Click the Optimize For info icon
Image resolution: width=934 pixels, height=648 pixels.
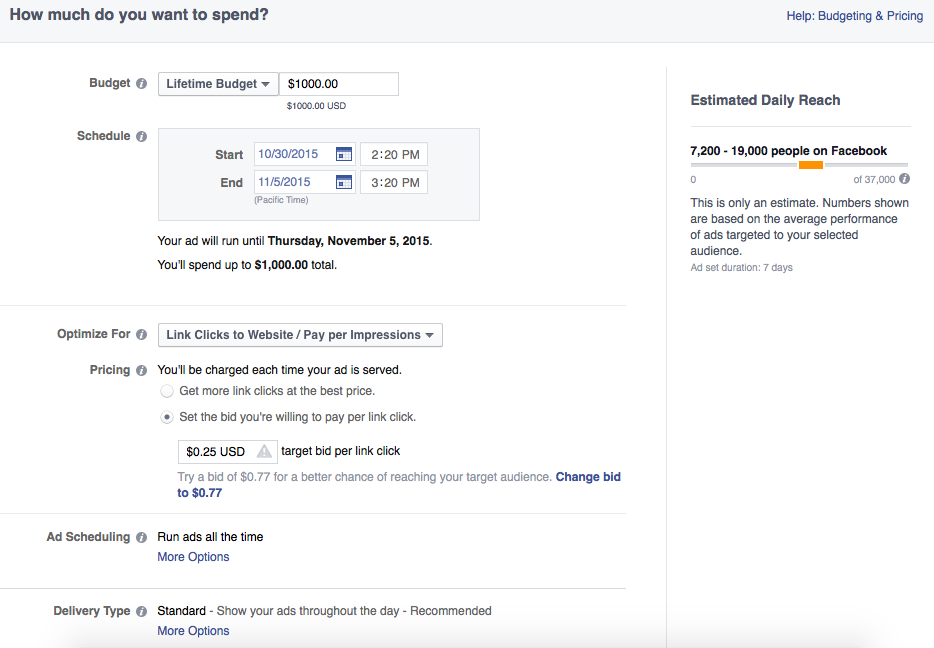(141, 334)
